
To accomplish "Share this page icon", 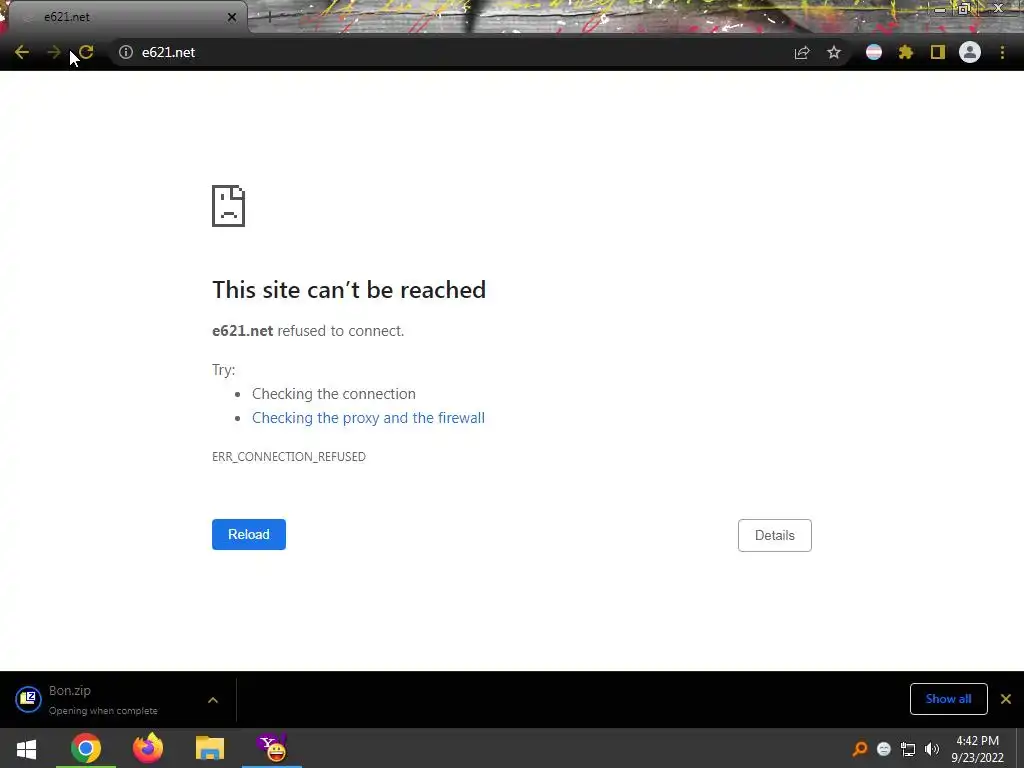I will point(802,52).
